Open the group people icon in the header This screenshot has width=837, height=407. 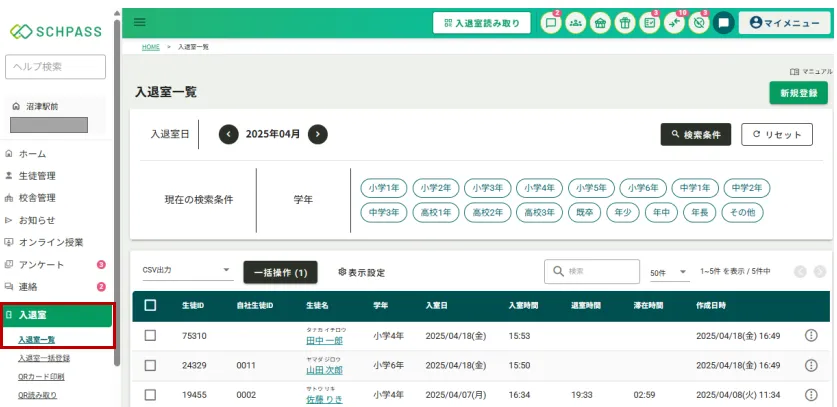tap(575, 22)
